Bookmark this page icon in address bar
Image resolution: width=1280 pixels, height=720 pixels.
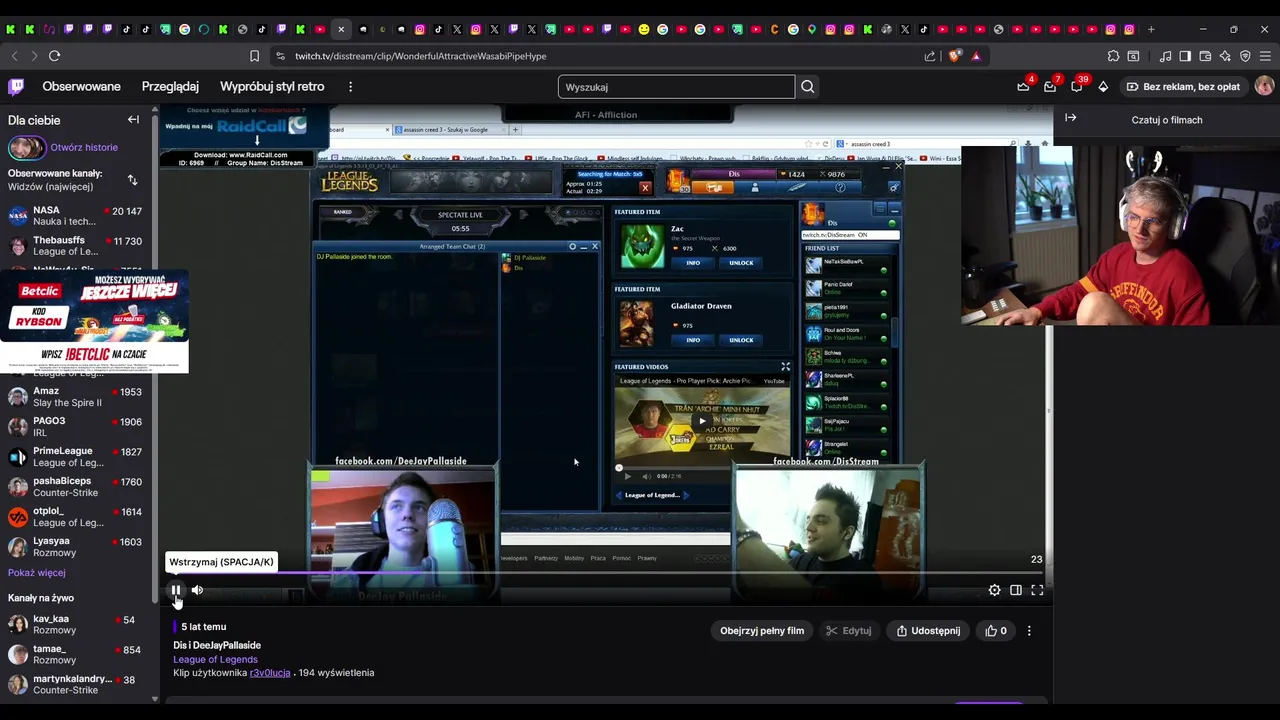[x=254, y=56]
